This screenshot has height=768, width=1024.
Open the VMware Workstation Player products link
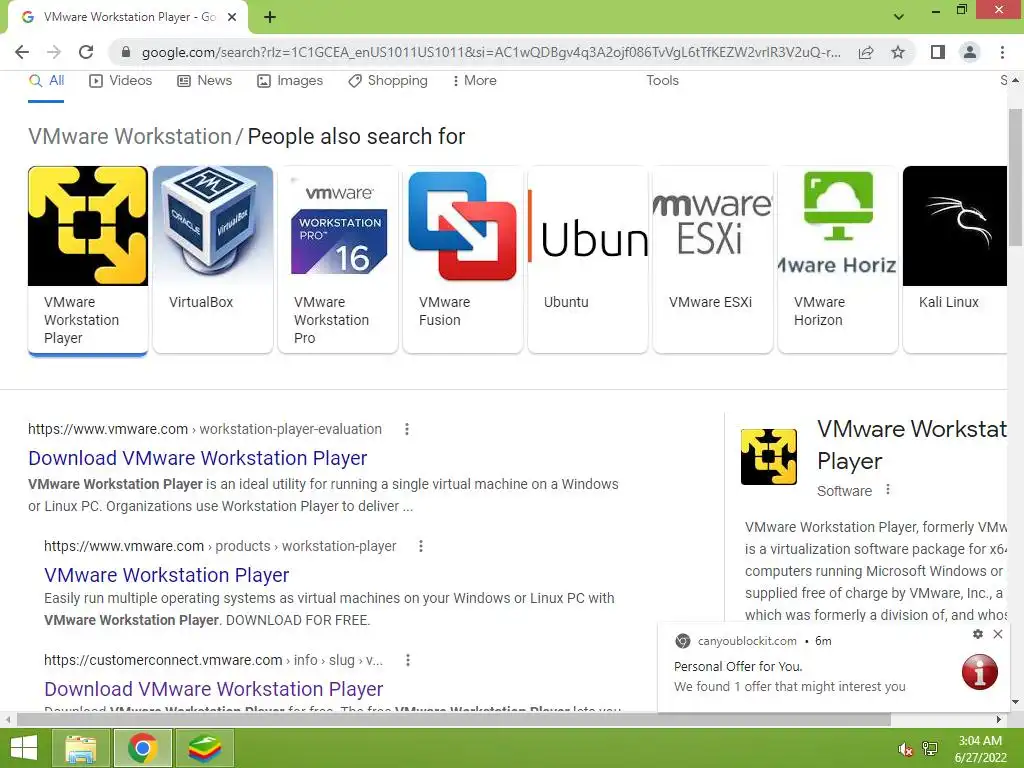167,575
